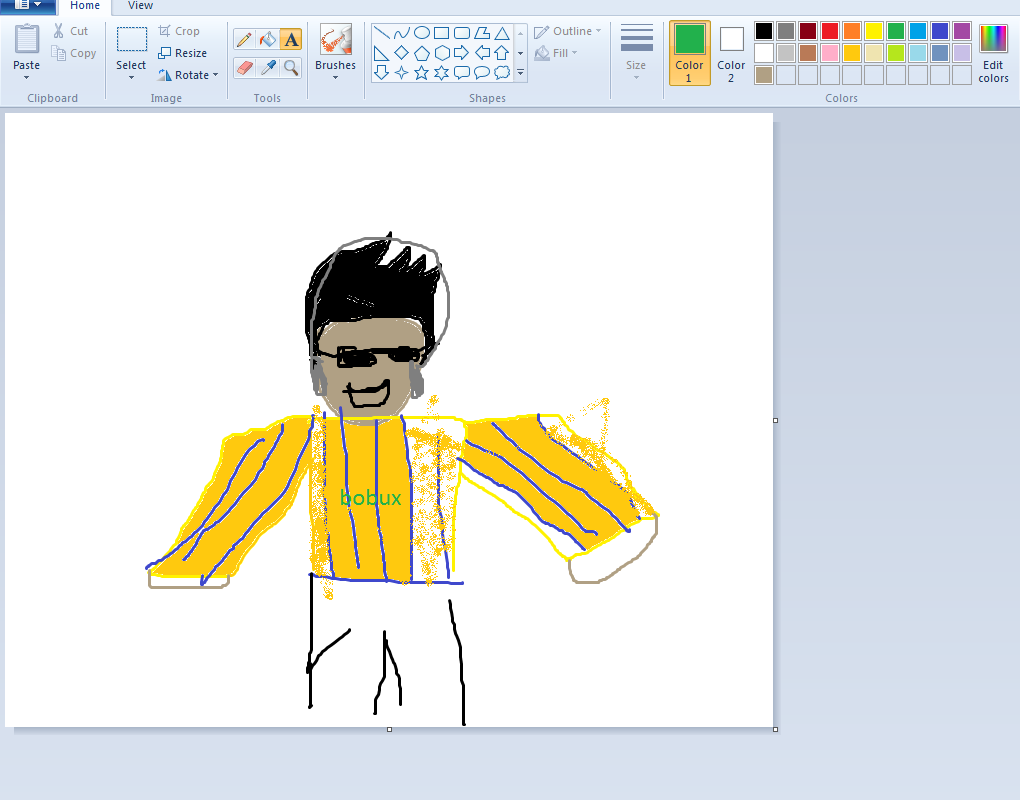Open the Brushes tool button

(336, 40)
